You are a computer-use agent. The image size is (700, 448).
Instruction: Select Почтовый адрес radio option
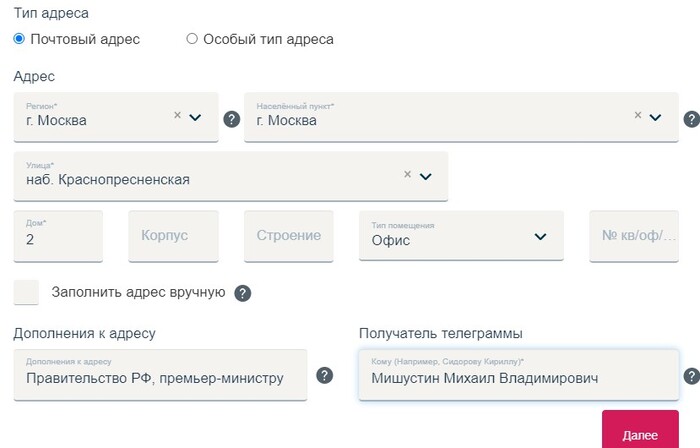[x=19, y=39]
